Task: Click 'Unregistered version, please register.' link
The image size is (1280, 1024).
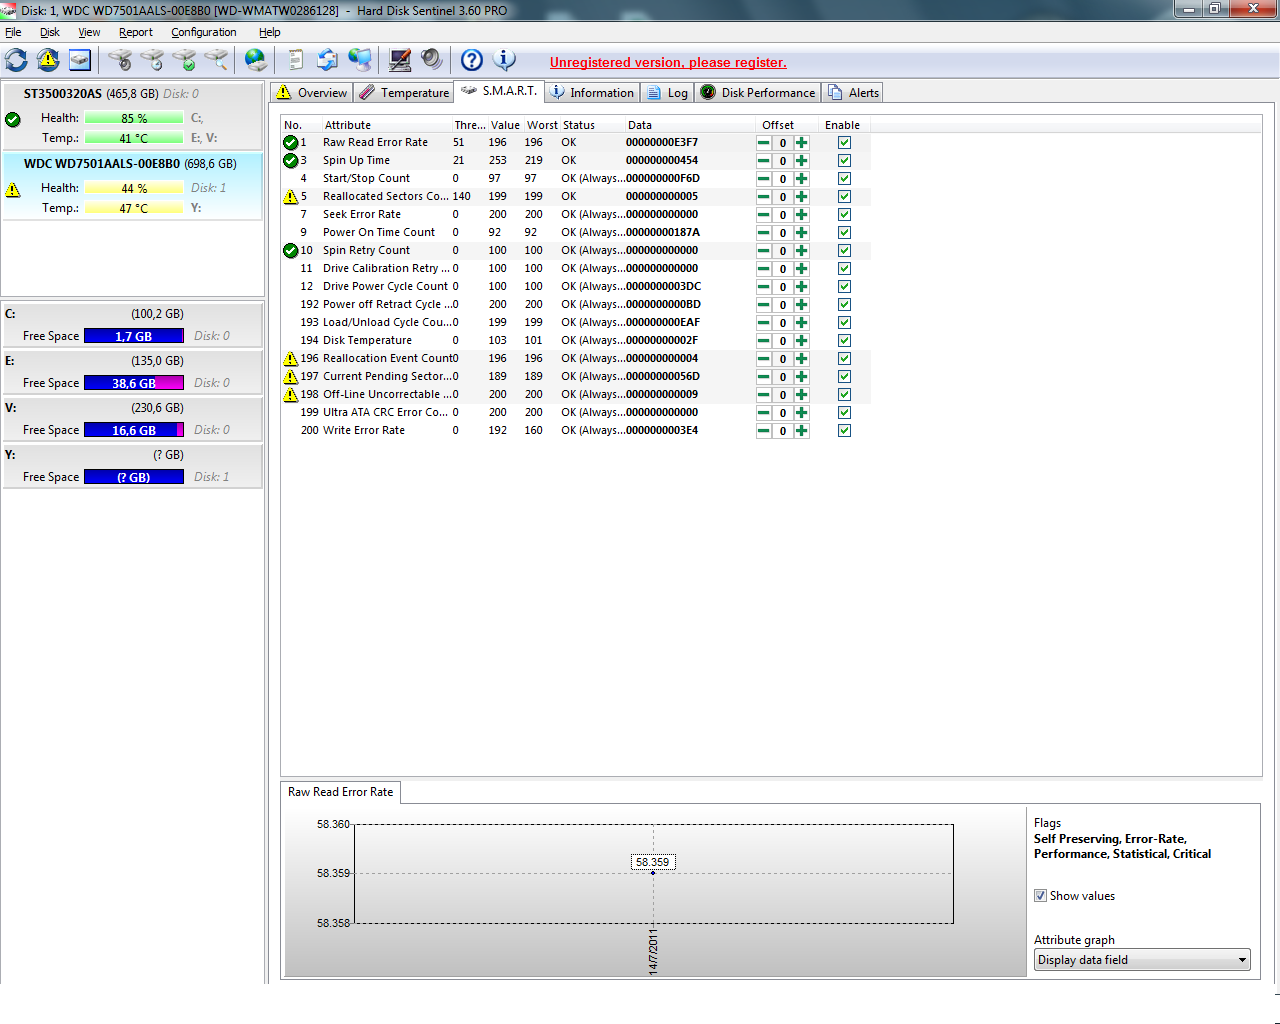Action: point(668,62)
